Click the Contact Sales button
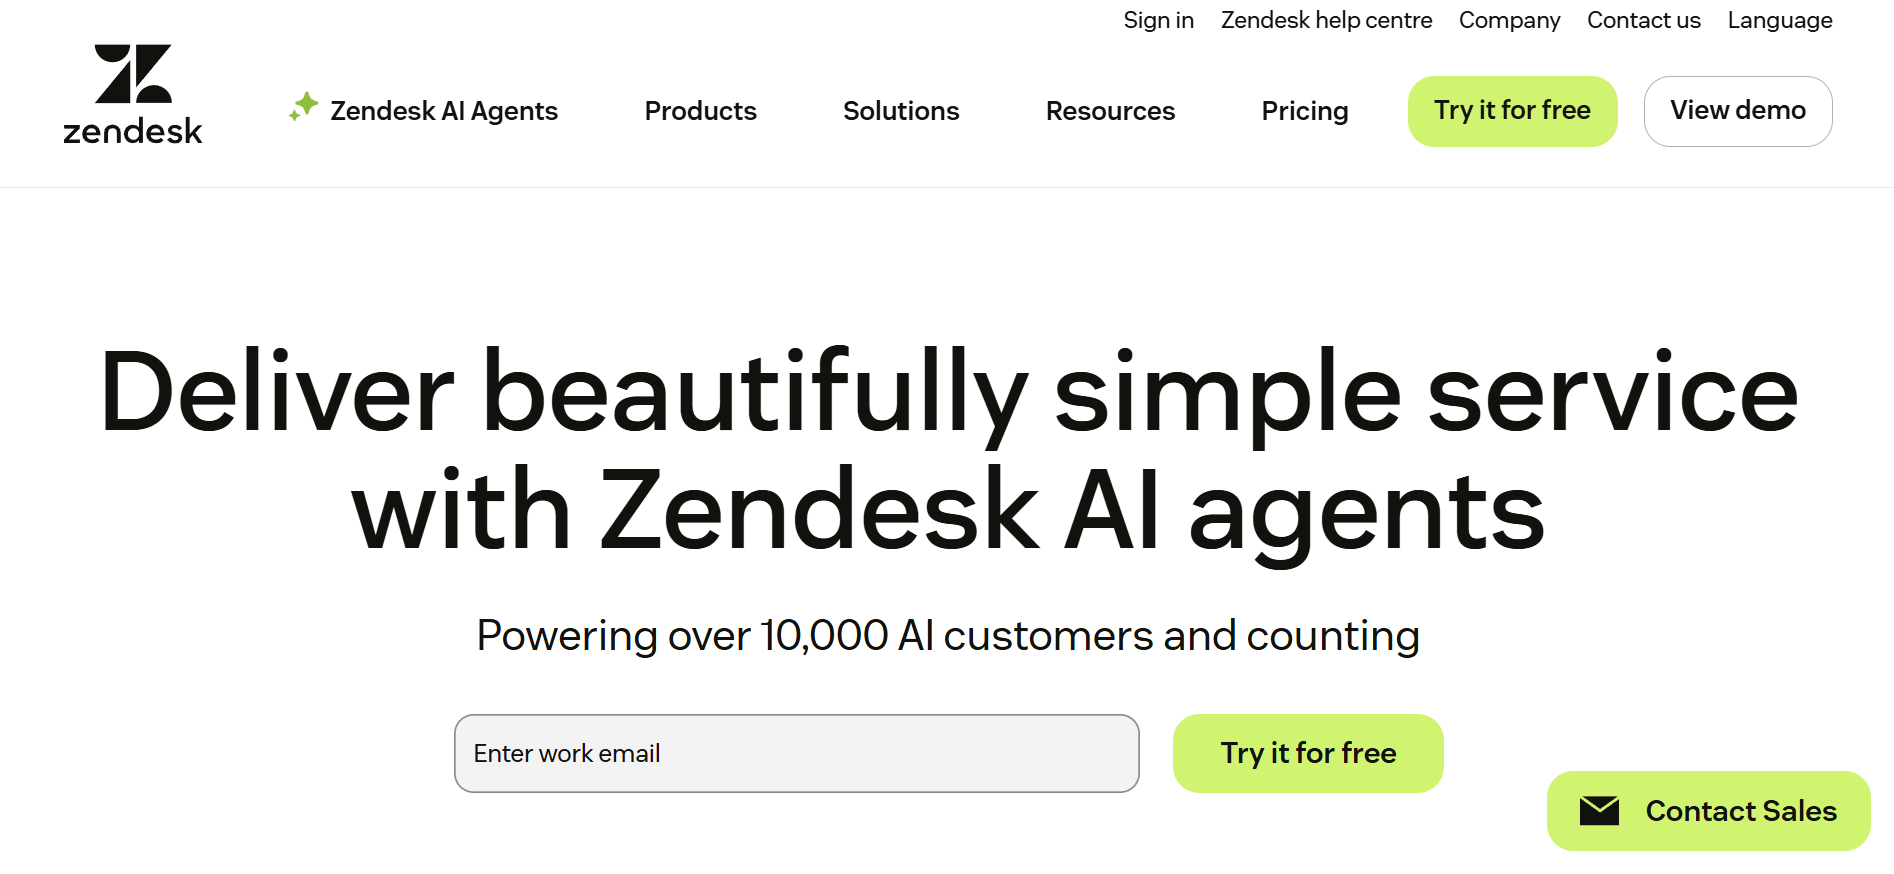The image size is (1894, 874). click(x=1707, y=811)
